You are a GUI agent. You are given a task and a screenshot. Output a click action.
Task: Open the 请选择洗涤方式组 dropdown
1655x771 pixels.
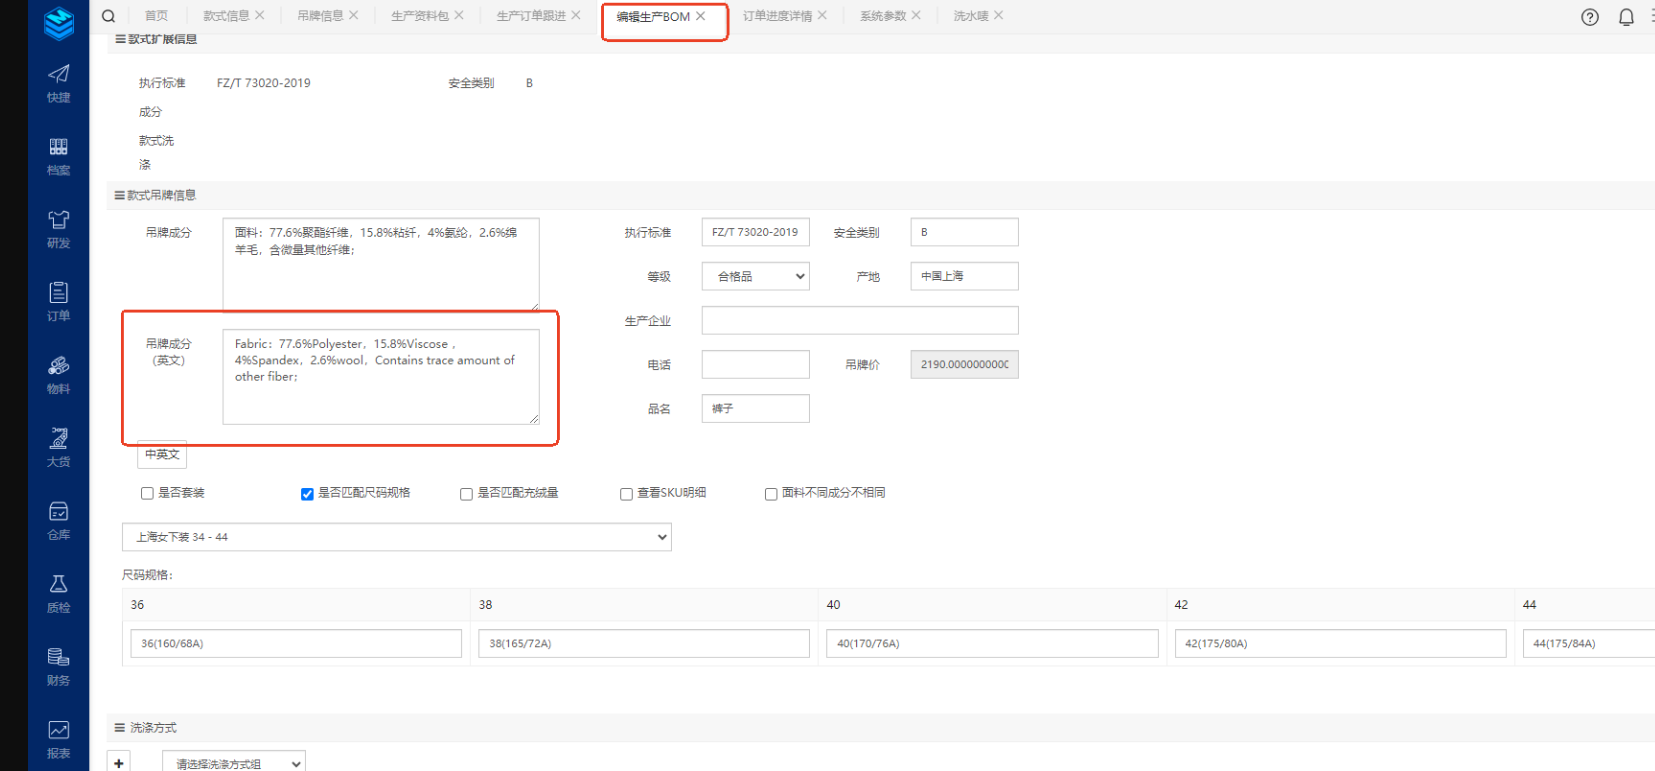[x=233, y=763]
